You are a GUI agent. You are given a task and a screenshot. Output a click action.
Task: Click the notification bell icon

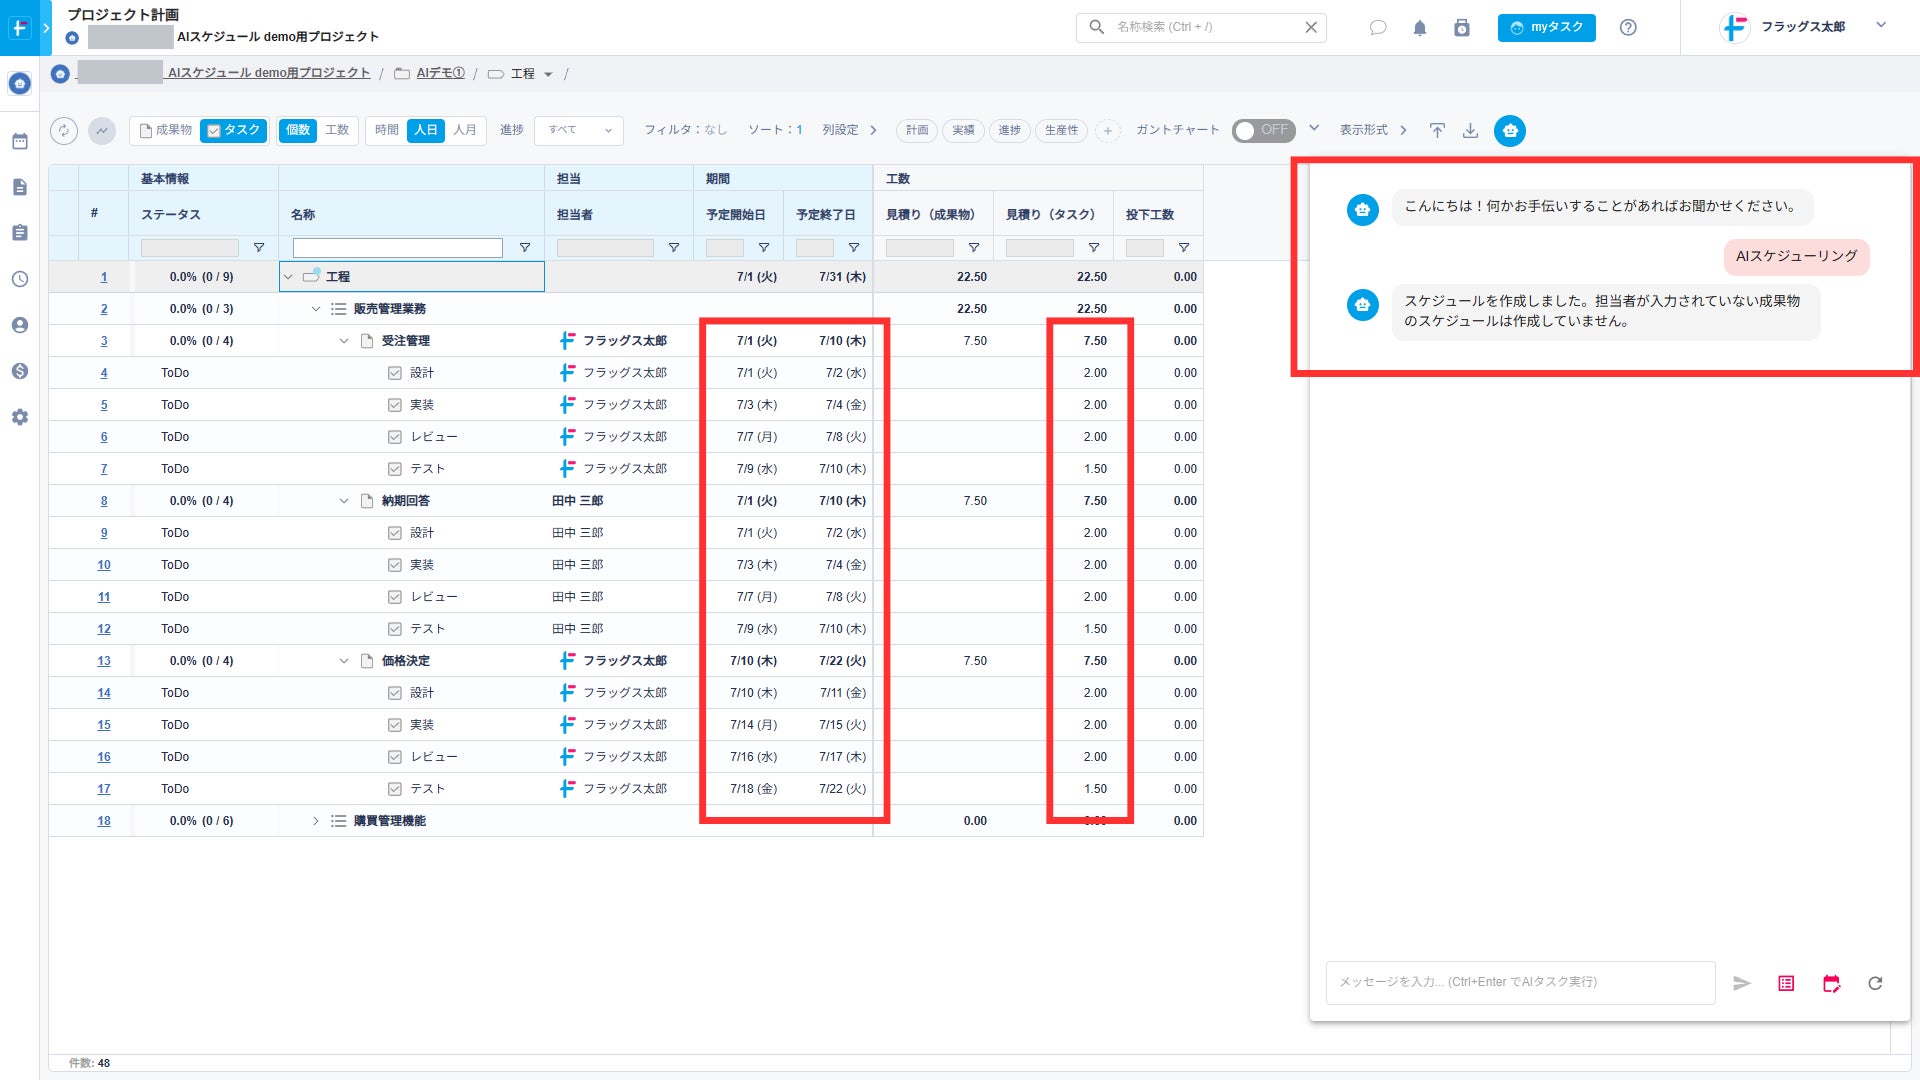click(1419, 28)
